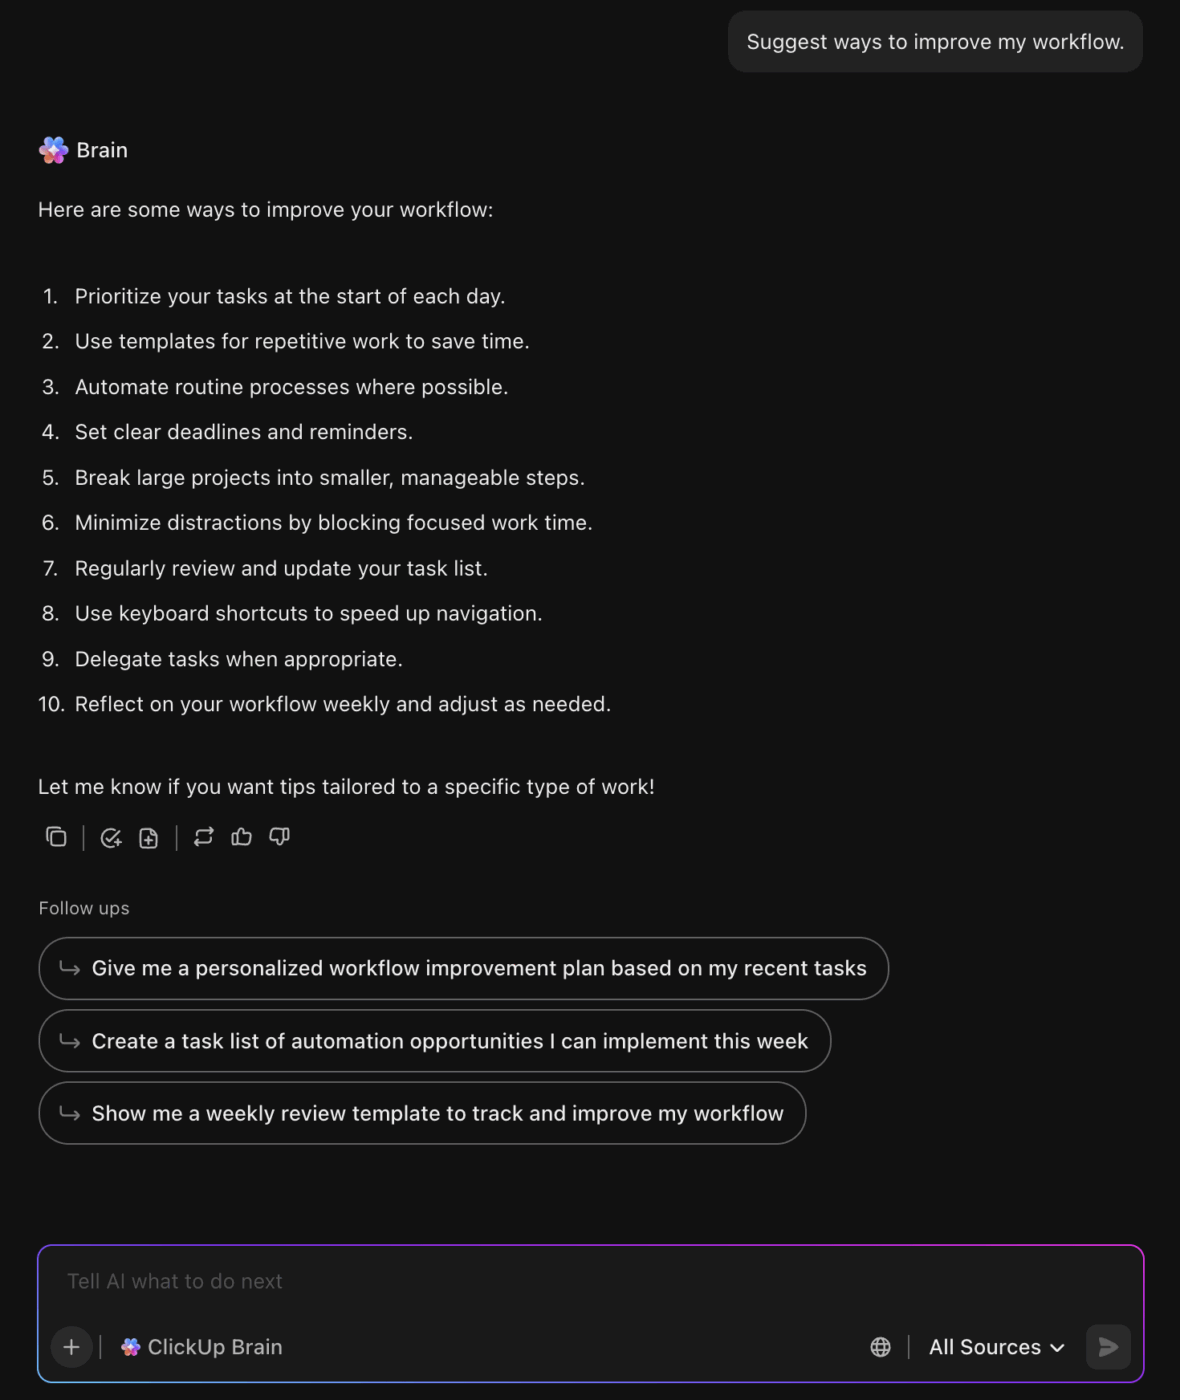Select 'Create a task list of automation opportunities'
This screenshot has height=1400, width=1180.
pos(434,1041)
